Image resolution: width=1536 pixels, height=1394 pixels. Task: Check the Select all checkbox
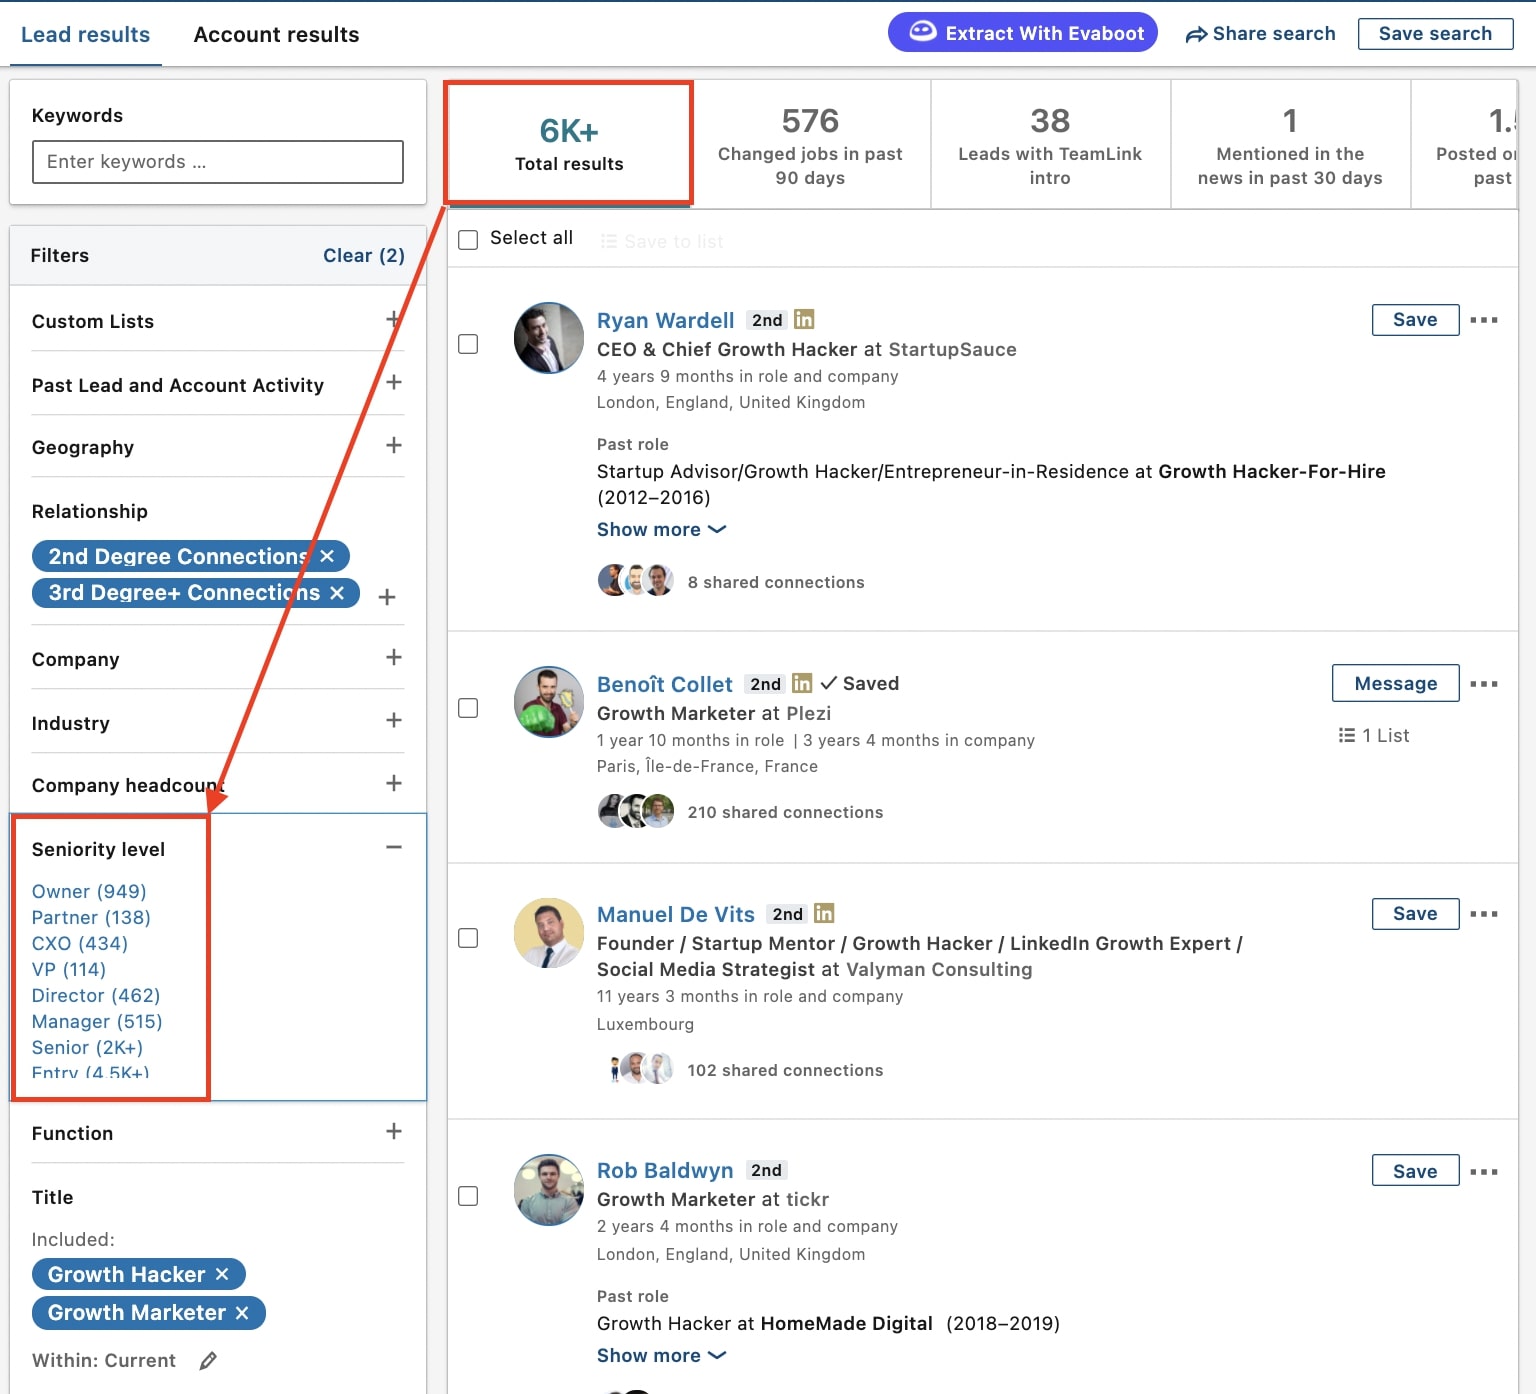pos(468,240)
